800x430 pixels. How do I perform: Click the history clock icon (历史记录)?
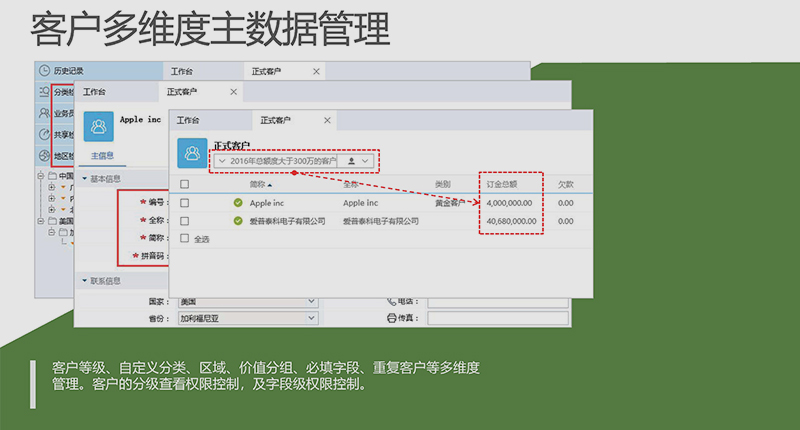point(45,71)
